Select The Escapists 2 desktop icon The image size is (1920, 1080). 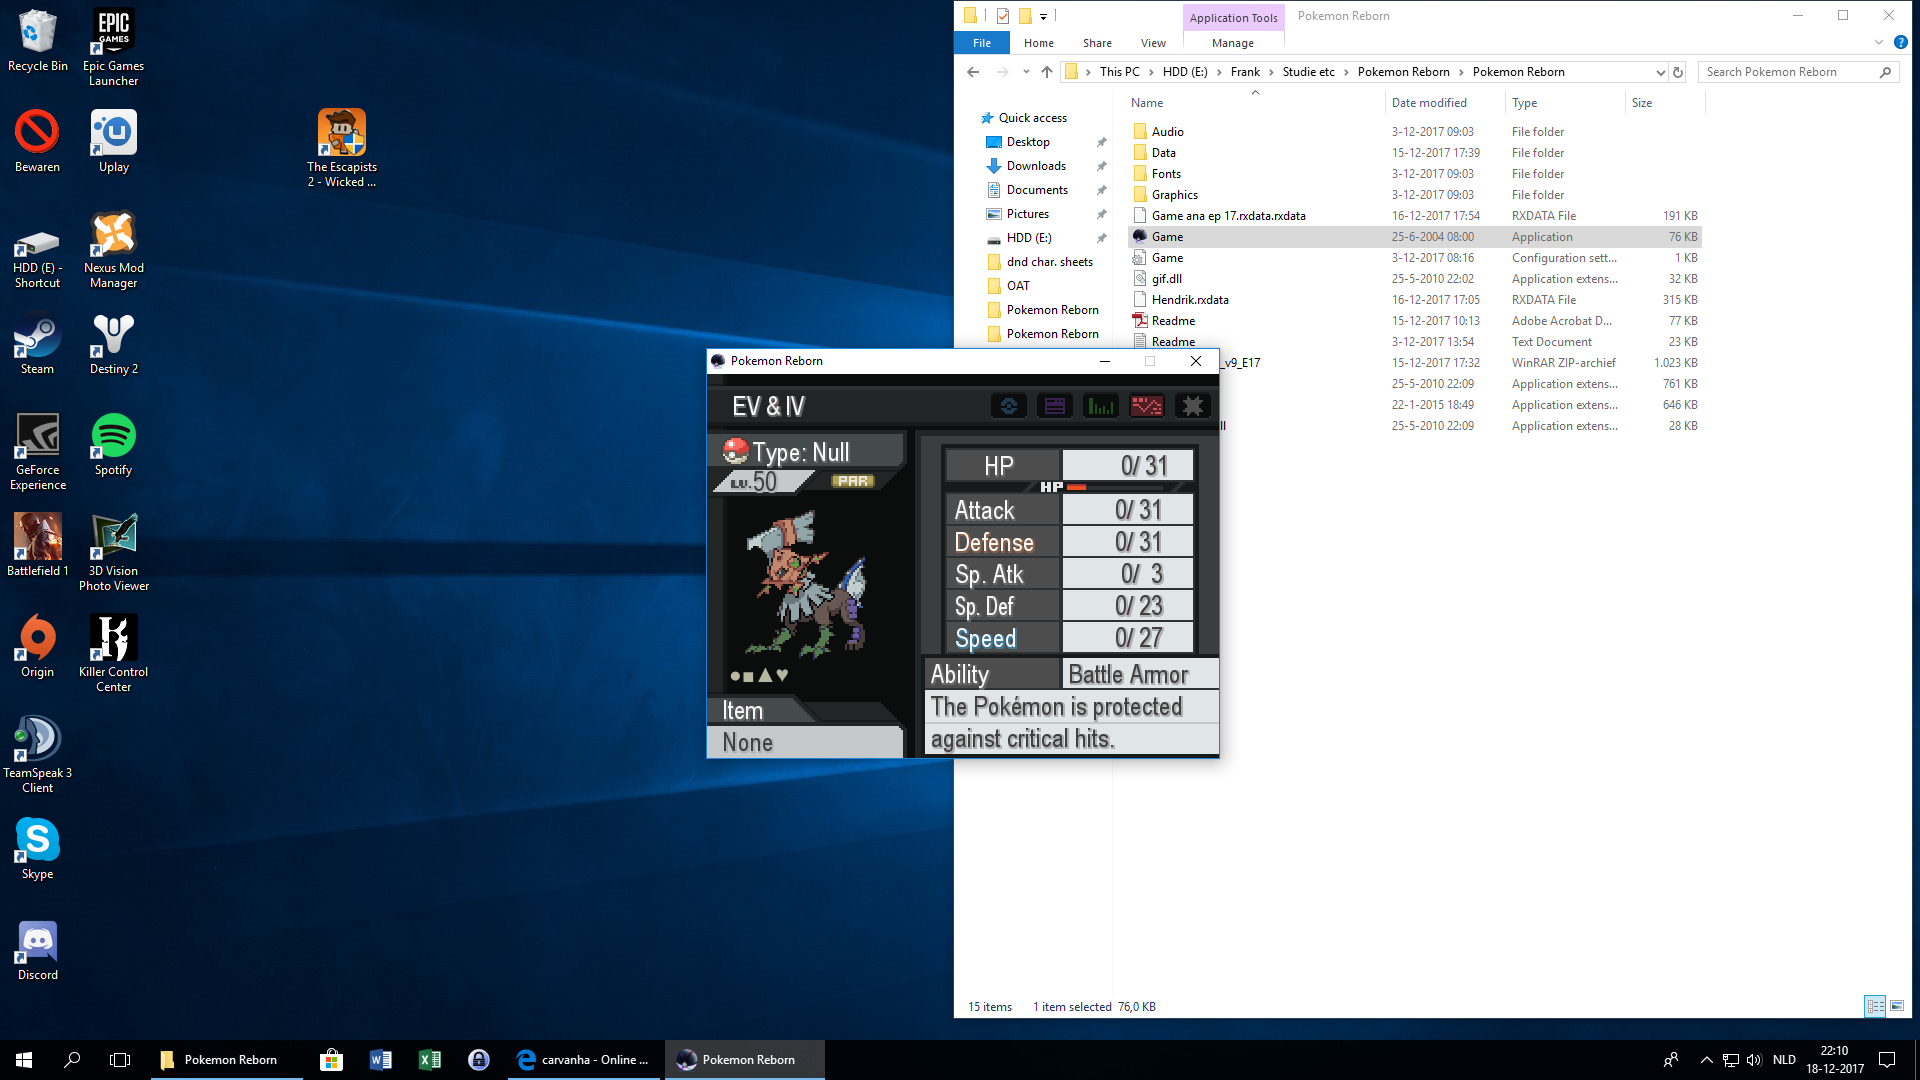pyautogui.click(x=342, y=148)
